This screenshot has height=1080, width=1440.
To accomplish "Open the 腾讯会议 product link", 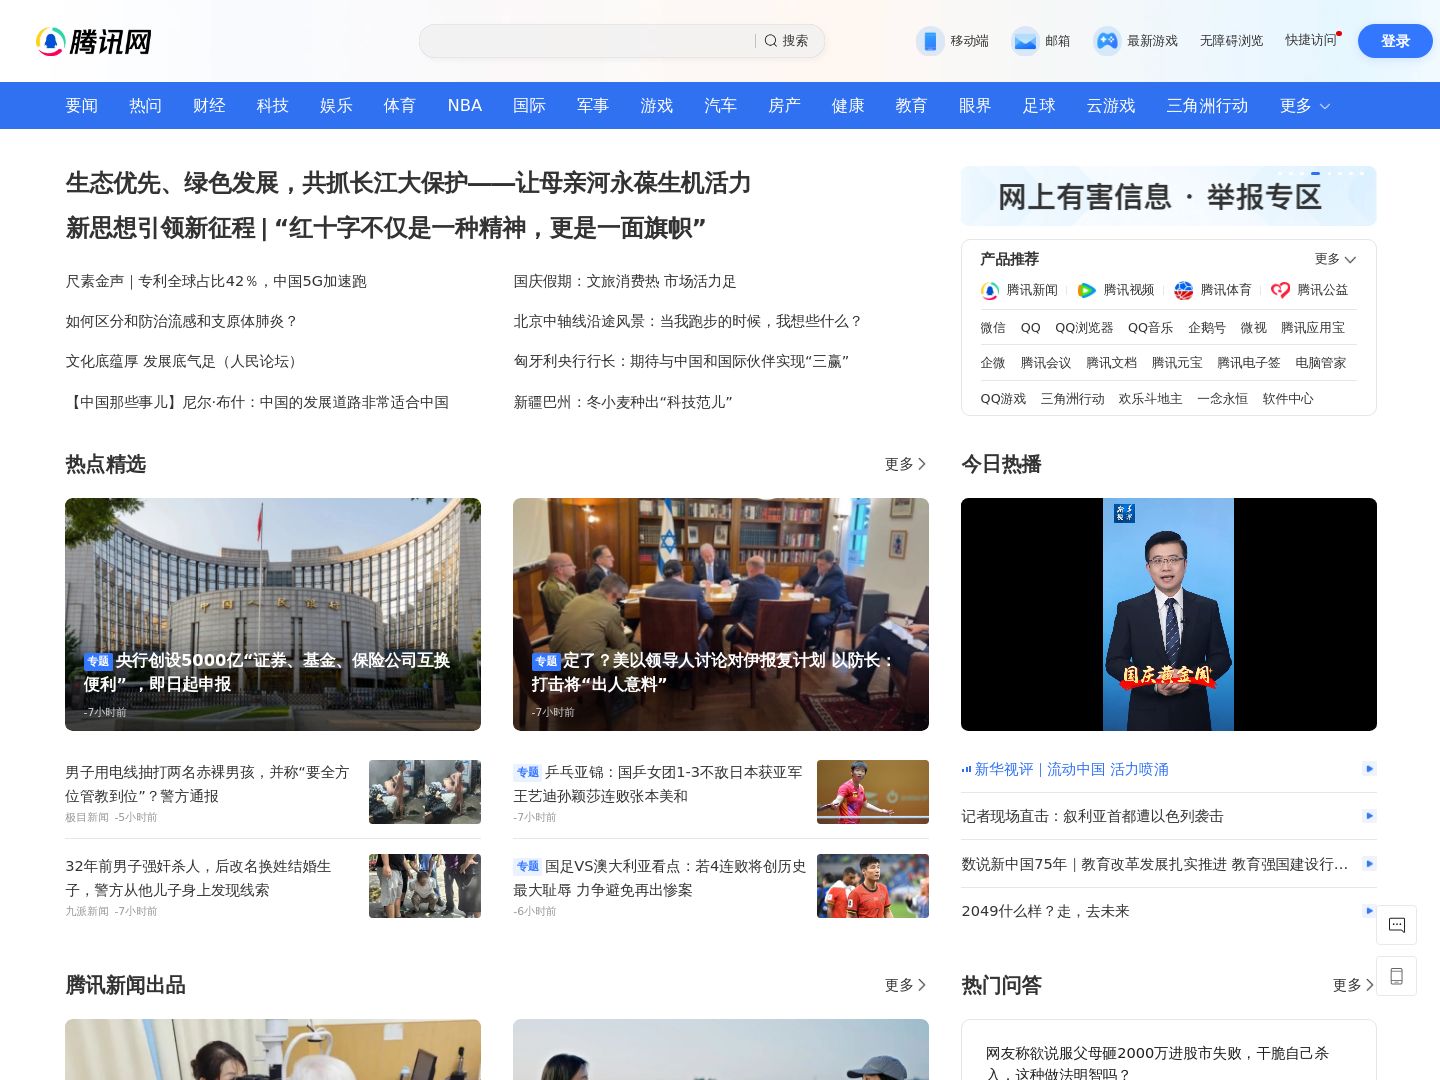I will point(1046,363).
